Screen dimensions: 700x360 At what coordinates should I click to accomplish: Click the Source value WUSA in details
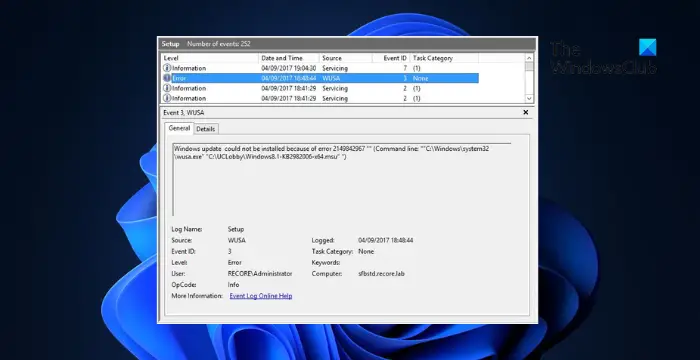point(237,240)
